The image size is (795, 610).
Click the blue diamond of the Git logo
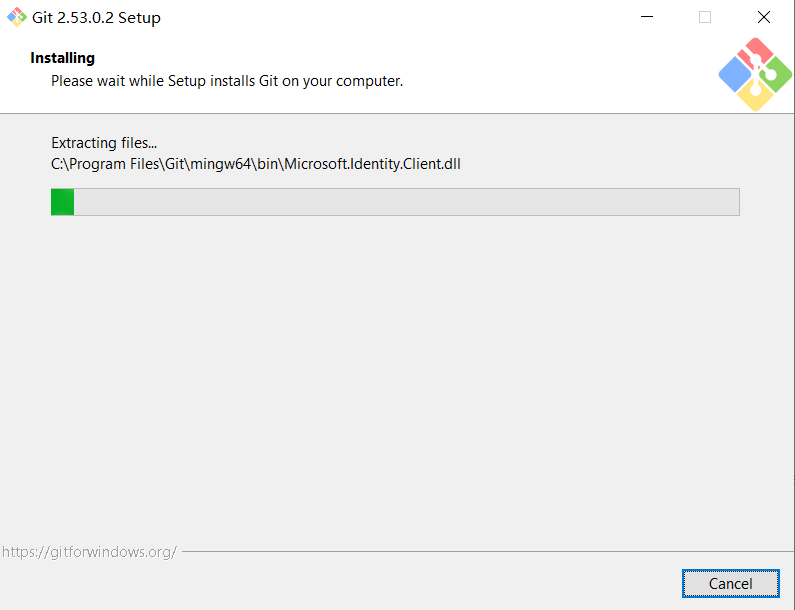736,74
